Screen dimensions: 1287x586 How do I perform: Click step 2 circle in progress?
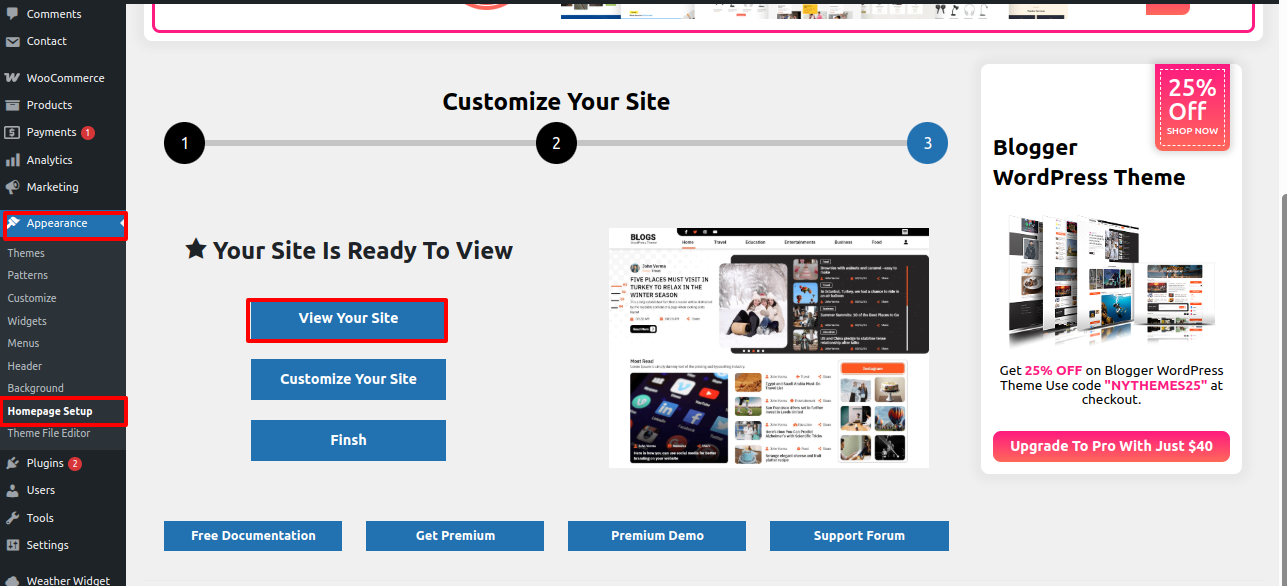(556, 143)
